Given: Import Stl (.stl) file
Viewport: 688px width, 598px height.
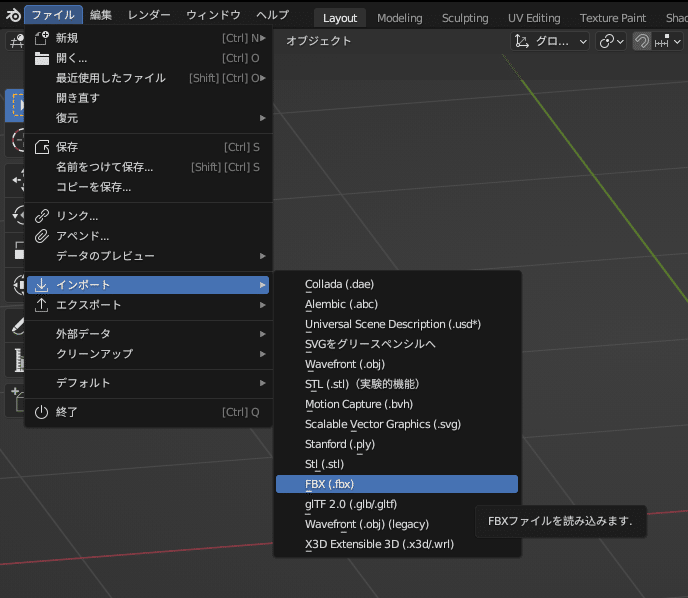Looking at the screenshot, I should click(397, 464).
